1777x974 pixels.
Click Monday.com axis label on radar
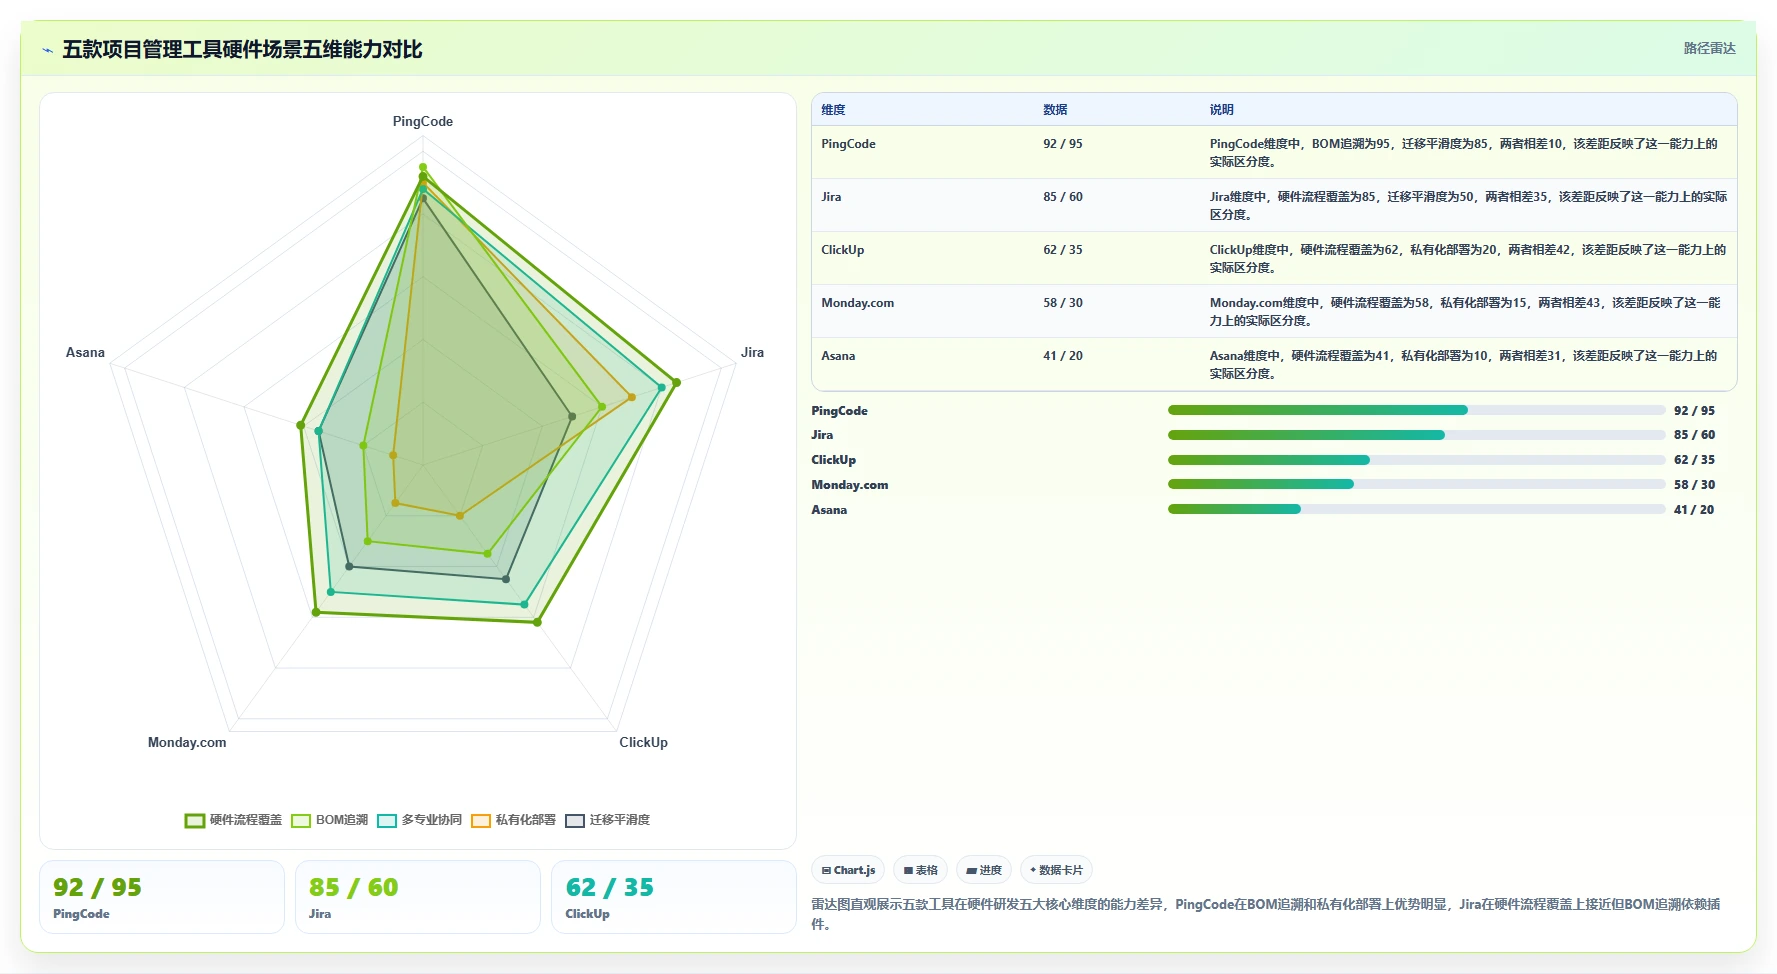pos(187,743)
